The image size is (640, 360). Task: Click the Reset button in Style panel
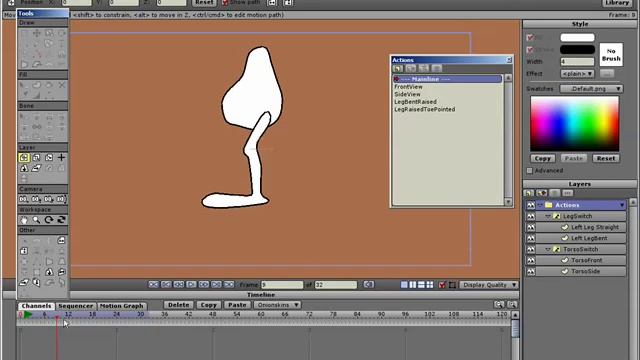606,158
